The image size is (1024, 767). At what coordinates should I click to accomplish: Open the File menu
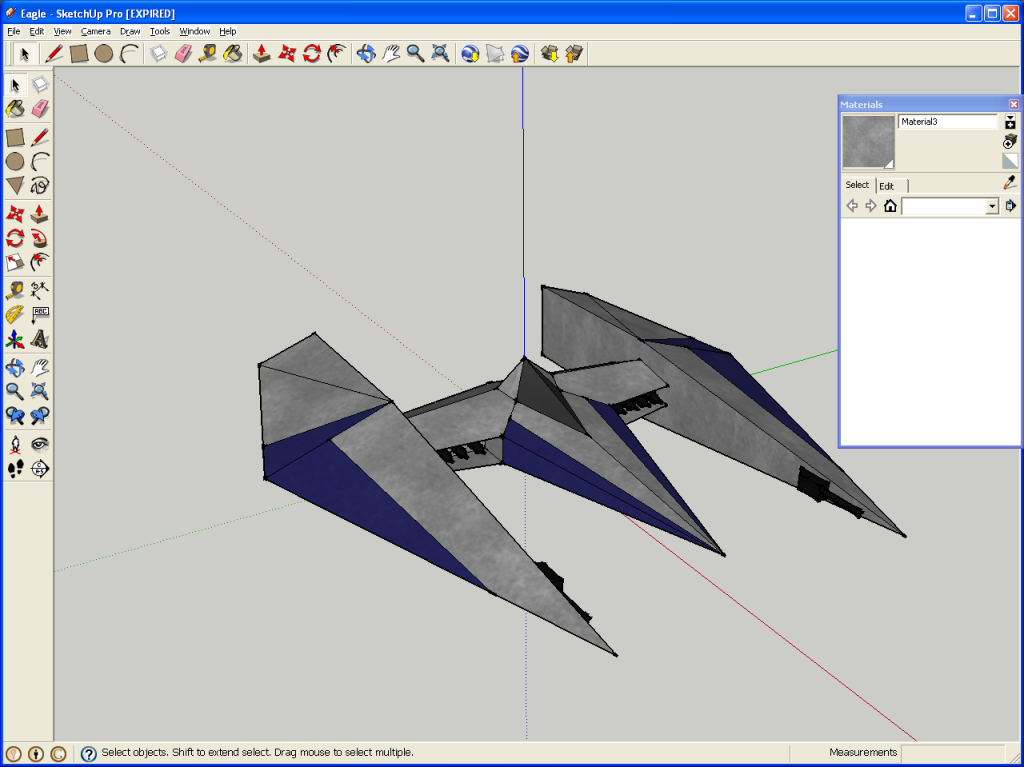coord(14,31)
